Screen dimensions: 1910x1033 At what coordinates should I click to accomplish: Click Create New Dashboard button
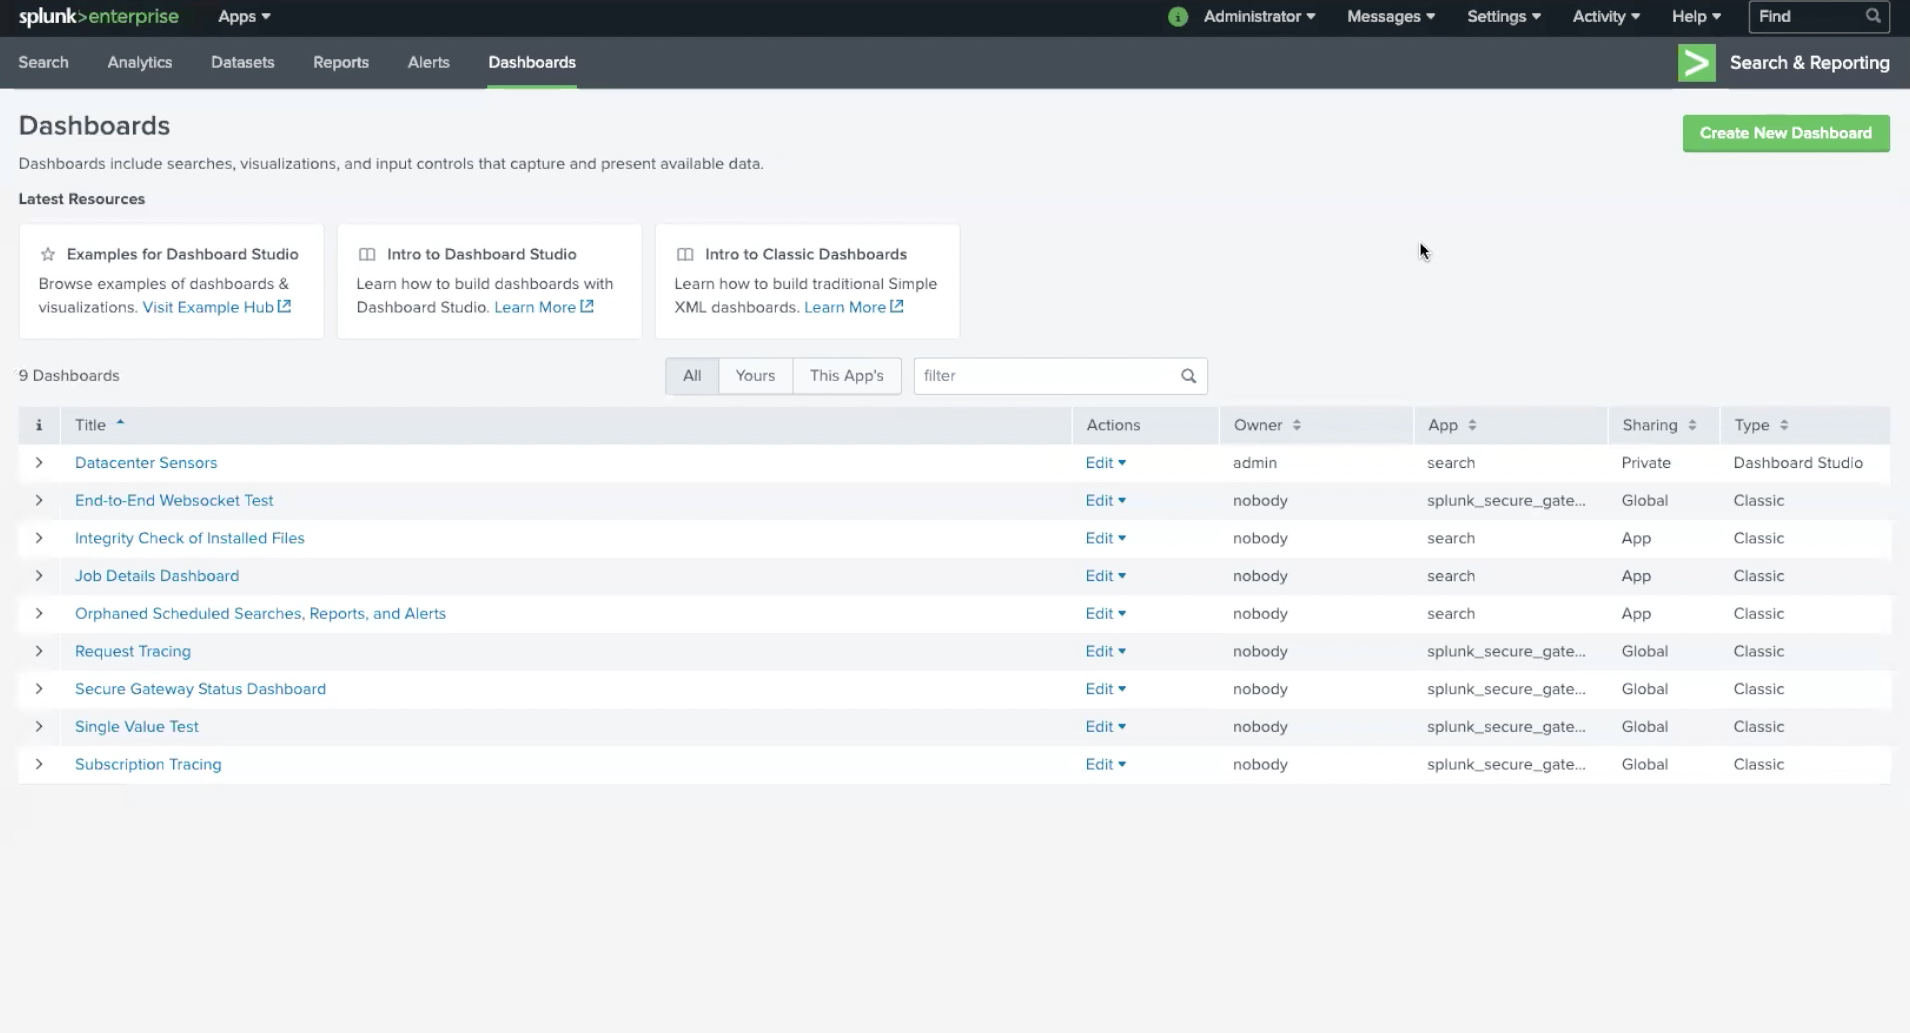tap(1785, 133)
